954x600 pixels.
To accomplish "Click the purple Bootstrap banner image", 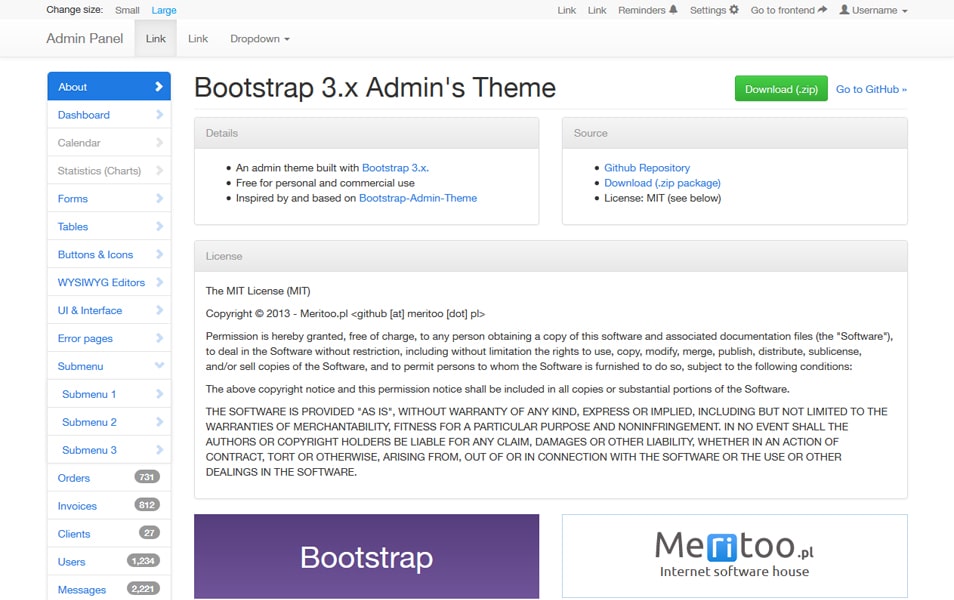I will point(366,556).
